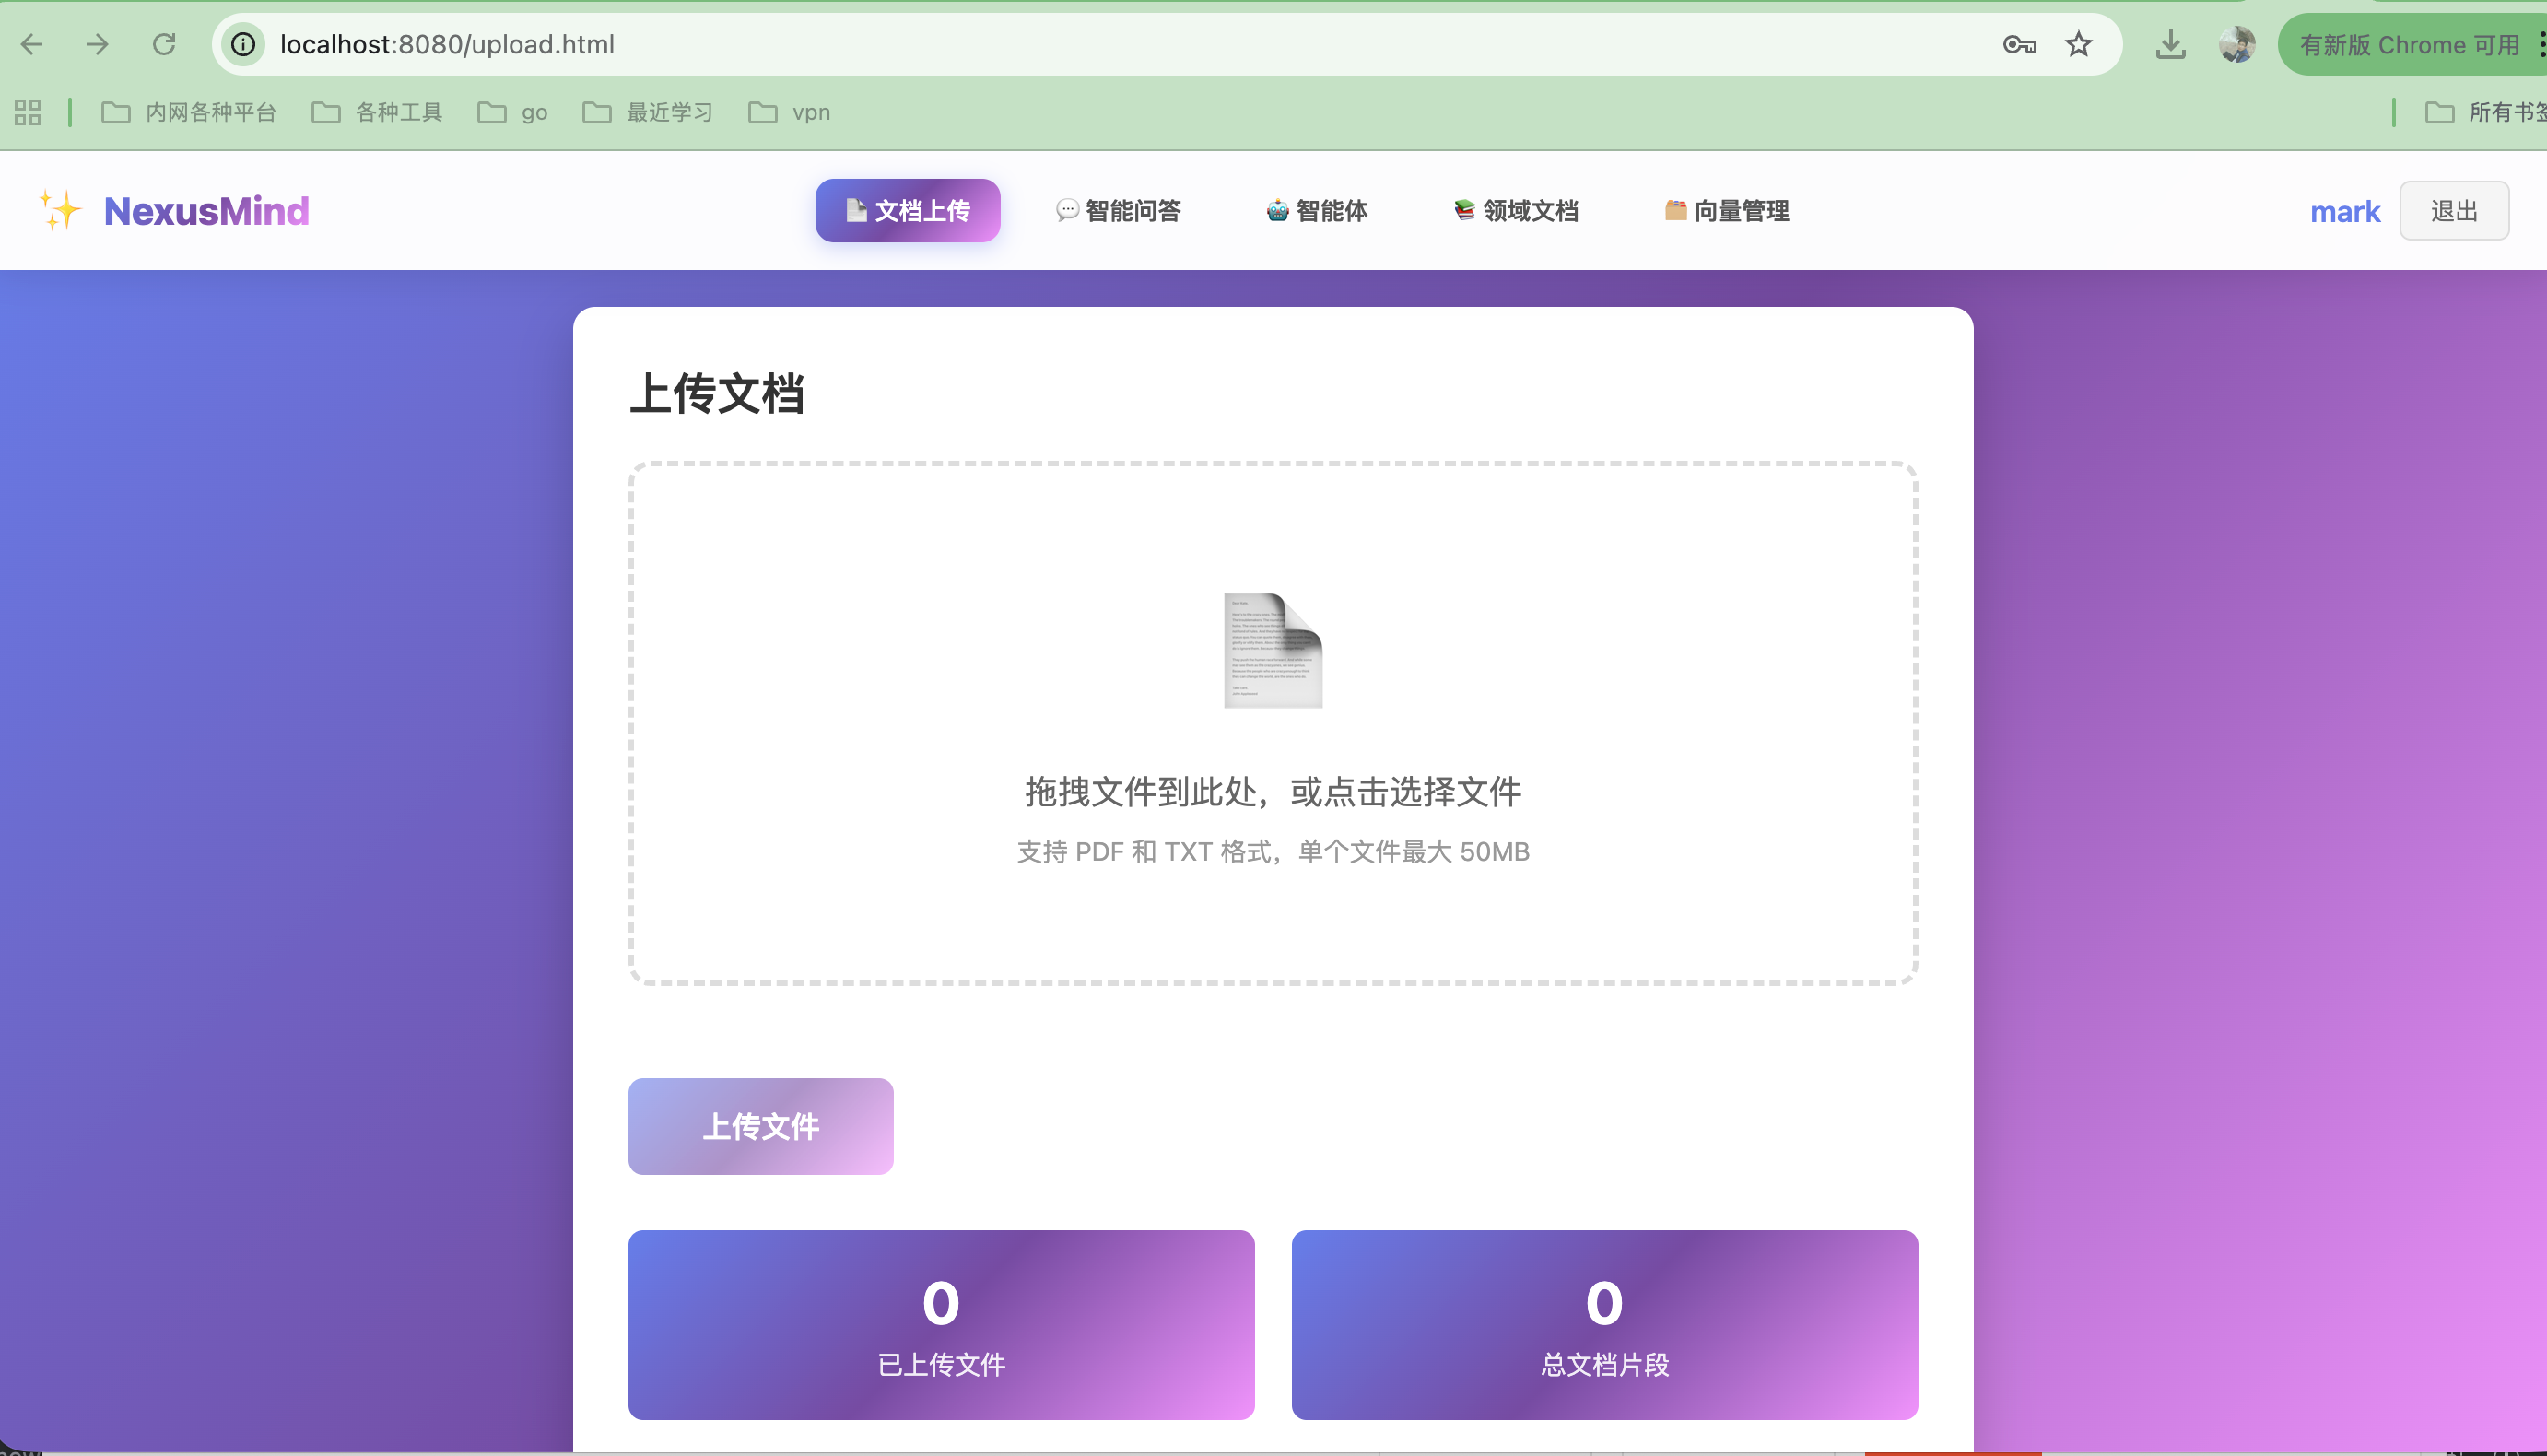The height and width of the screenshot is (1456, 2547).
Task: Click the browser forward arrow
Action: click(x=97, y=44)
